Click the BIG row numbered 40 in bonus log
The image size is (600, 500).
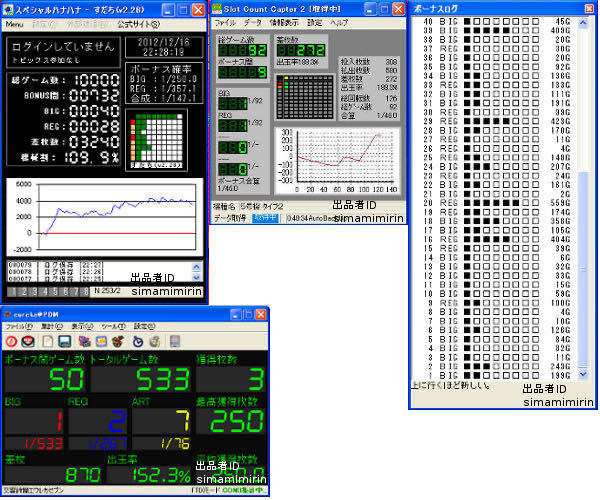(497, 21)
